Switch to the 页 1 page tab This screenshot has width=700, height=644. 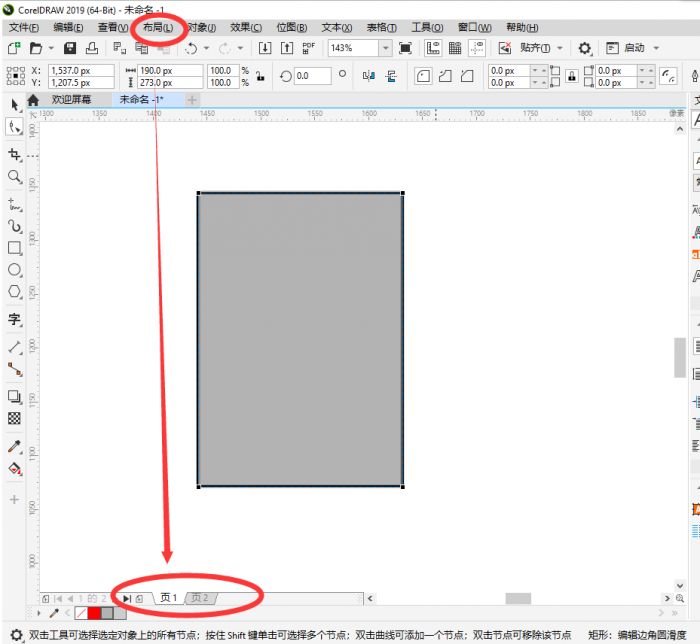(x=169, y=598)
